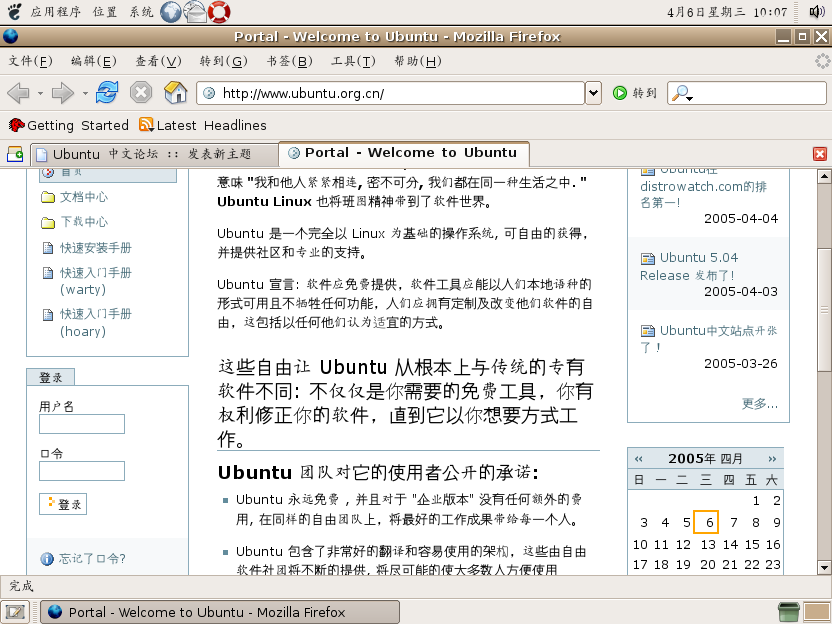
Task: Open the 系统 menu in top panel
Action: click(142, 12)
